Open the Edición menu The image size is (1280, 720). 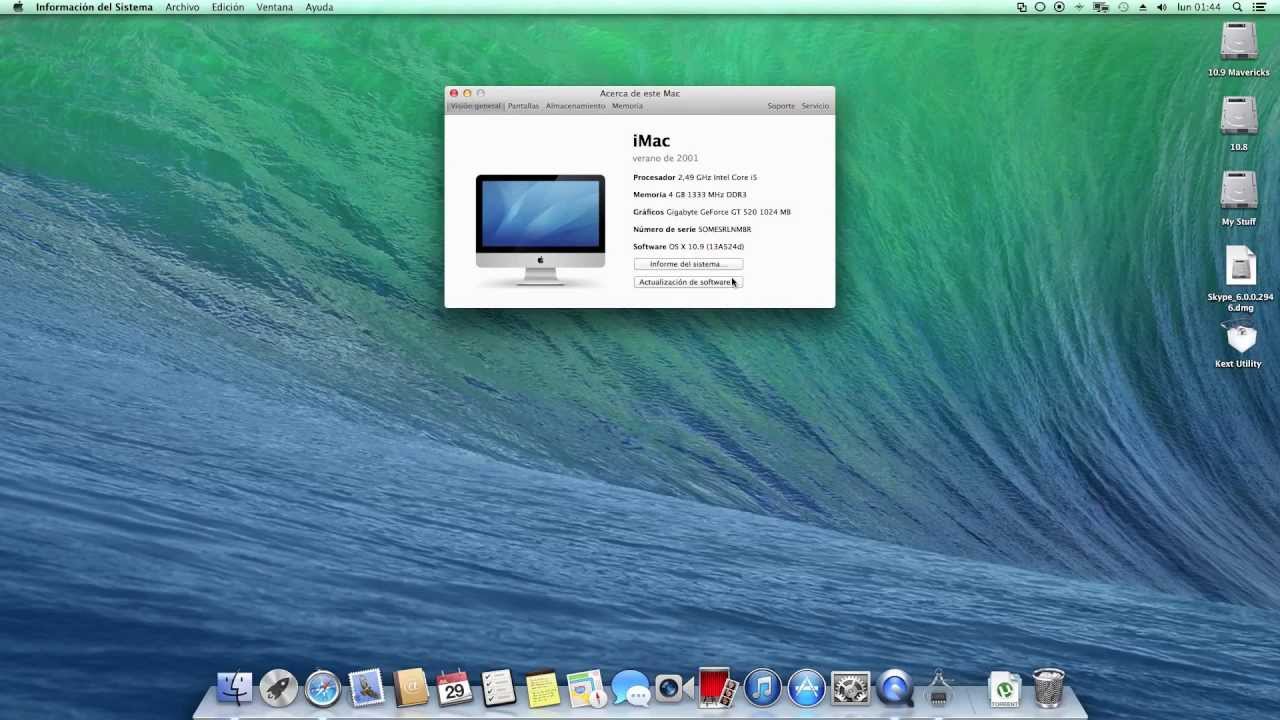pyautogui.click(x=228, y=7)
